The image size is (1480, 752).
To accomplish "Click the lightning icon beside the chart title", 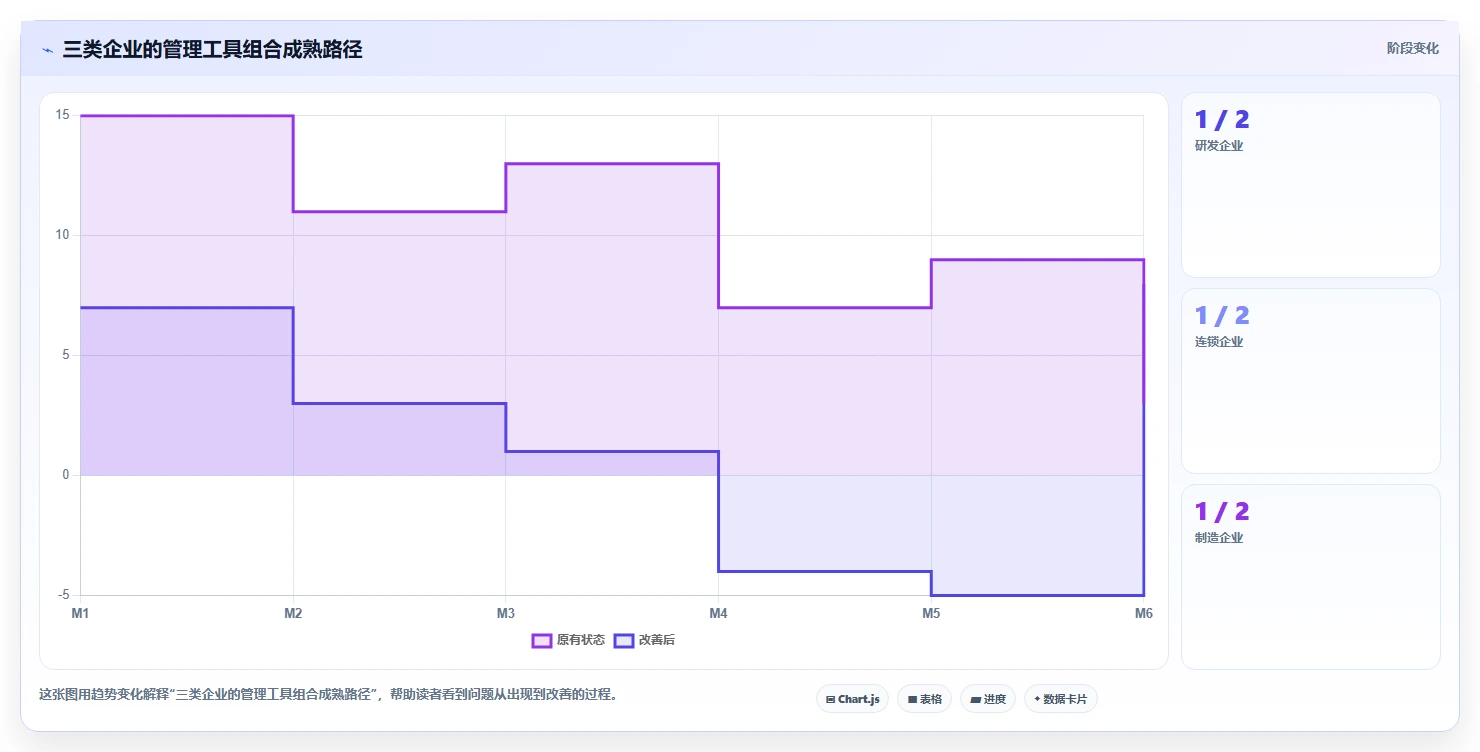I will (48, 50).
